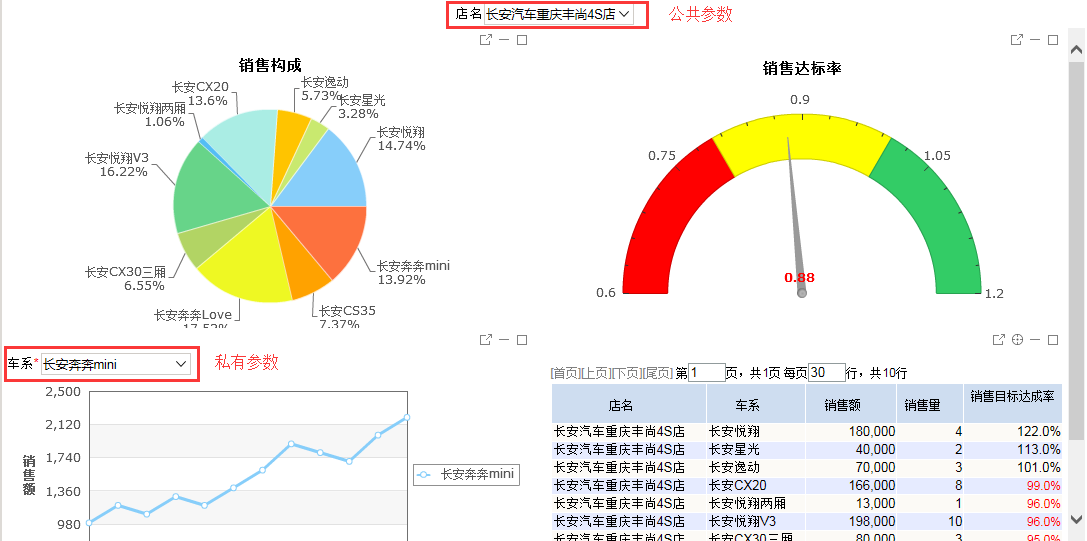Go to 下页 next page link

coord(627,373)
